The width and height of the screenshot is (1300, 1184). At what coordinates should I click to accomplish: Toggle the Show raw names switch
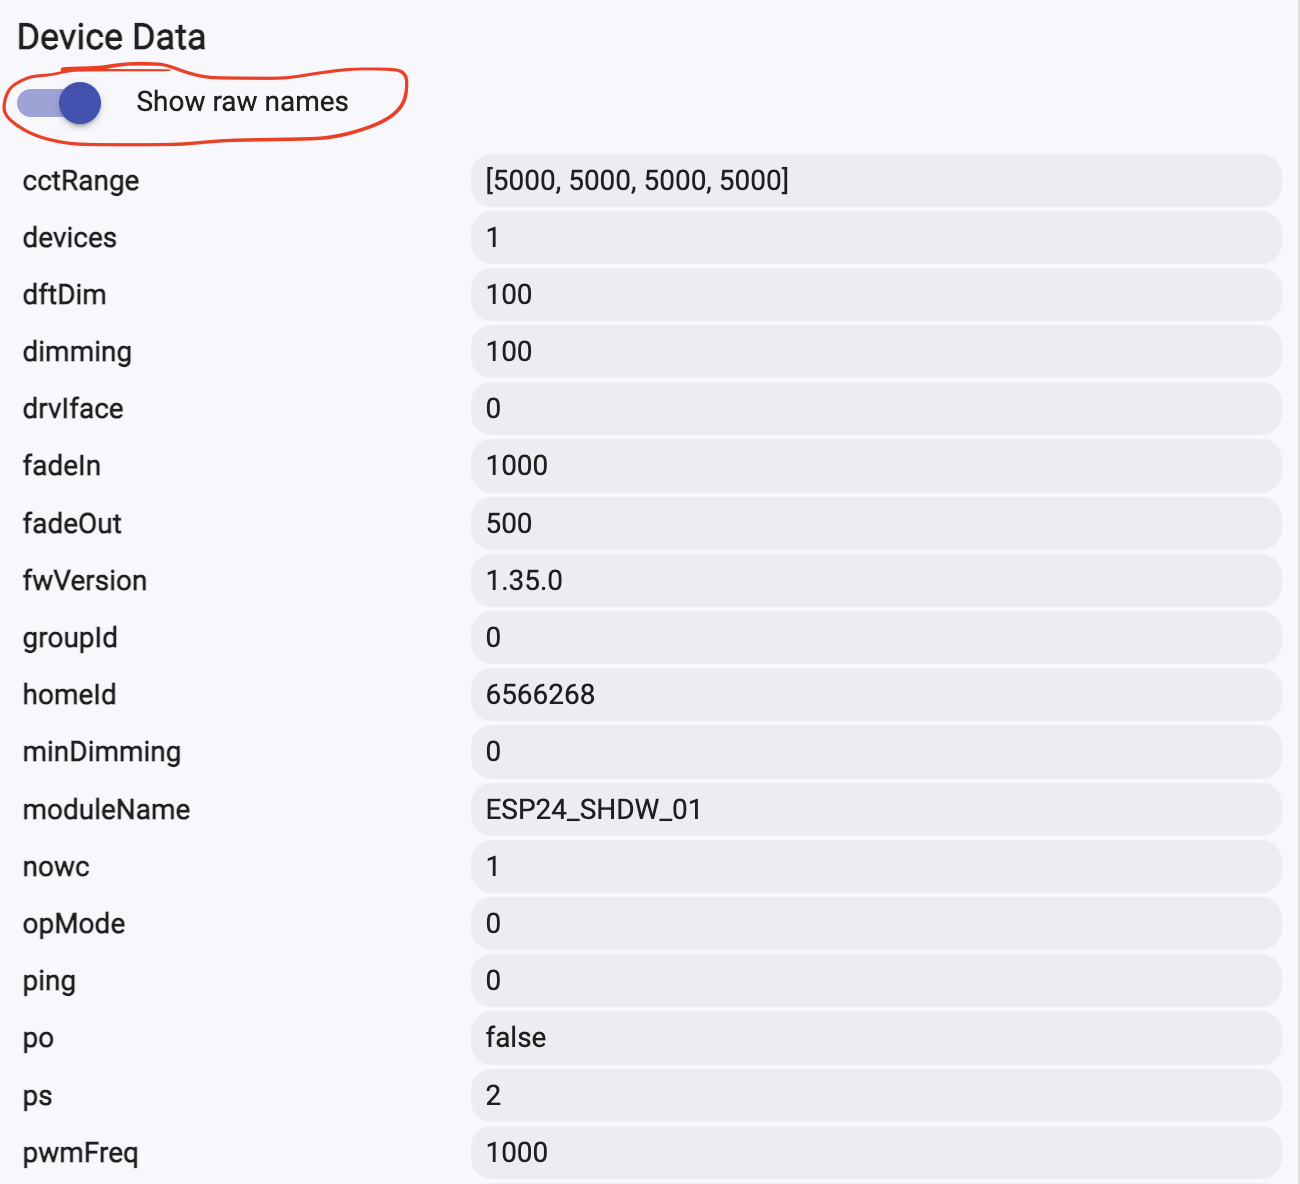point(60,102)
